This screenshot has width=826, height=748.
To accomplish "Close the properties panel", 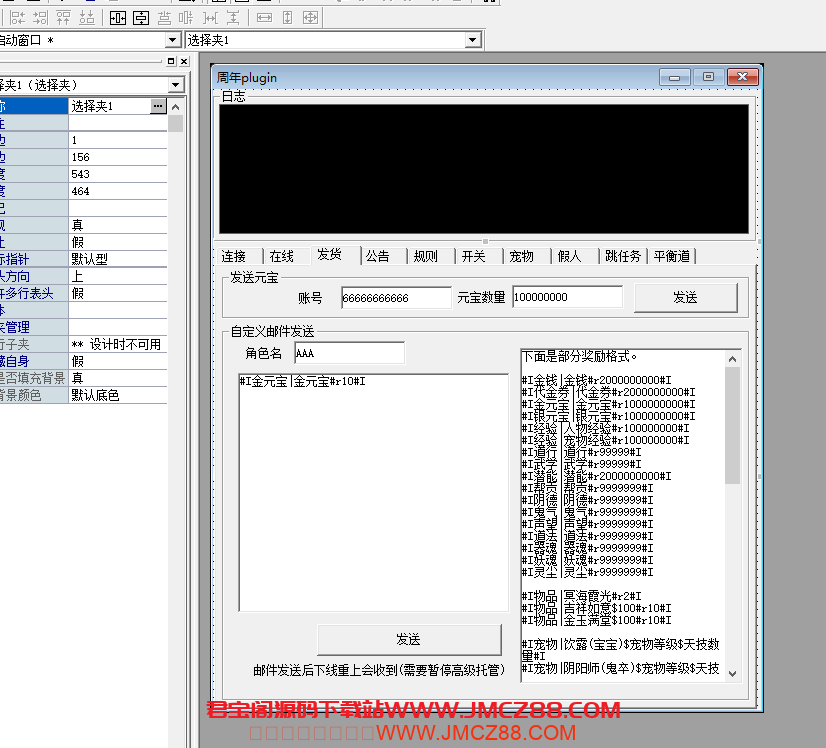I will 184,61.
